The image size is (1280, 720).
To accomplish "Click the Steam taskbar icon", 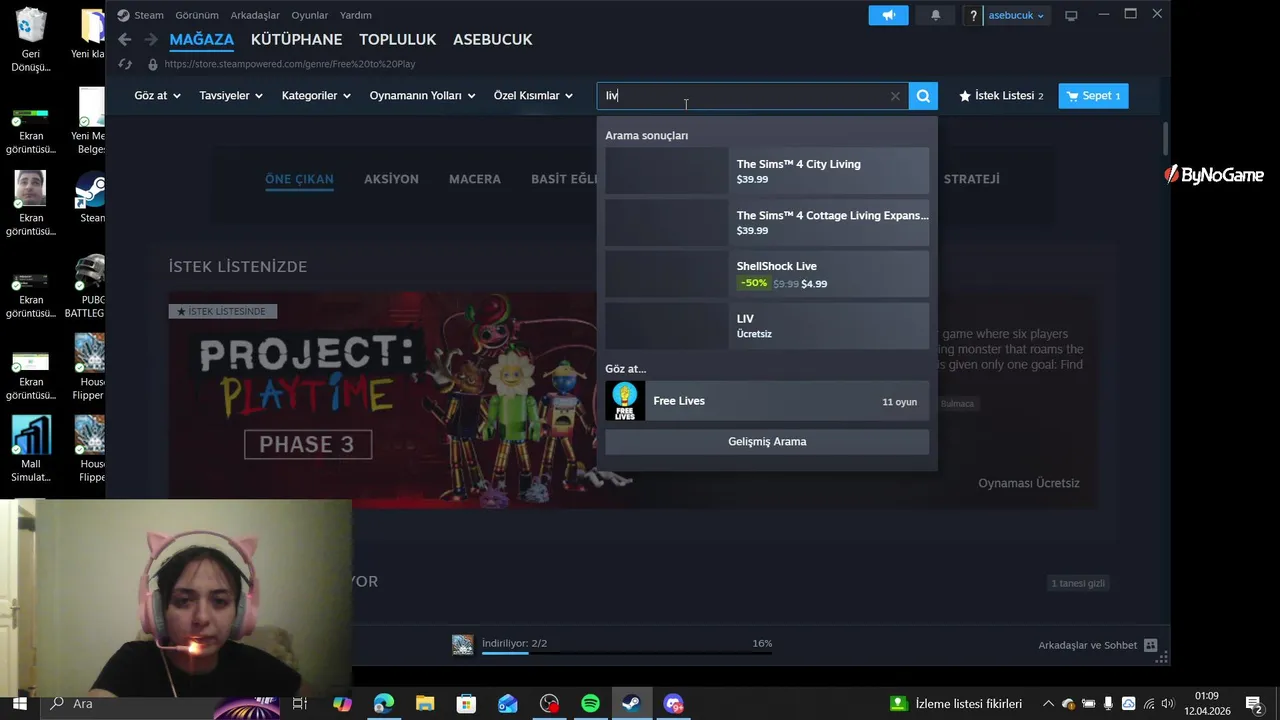I will [632, 704].
